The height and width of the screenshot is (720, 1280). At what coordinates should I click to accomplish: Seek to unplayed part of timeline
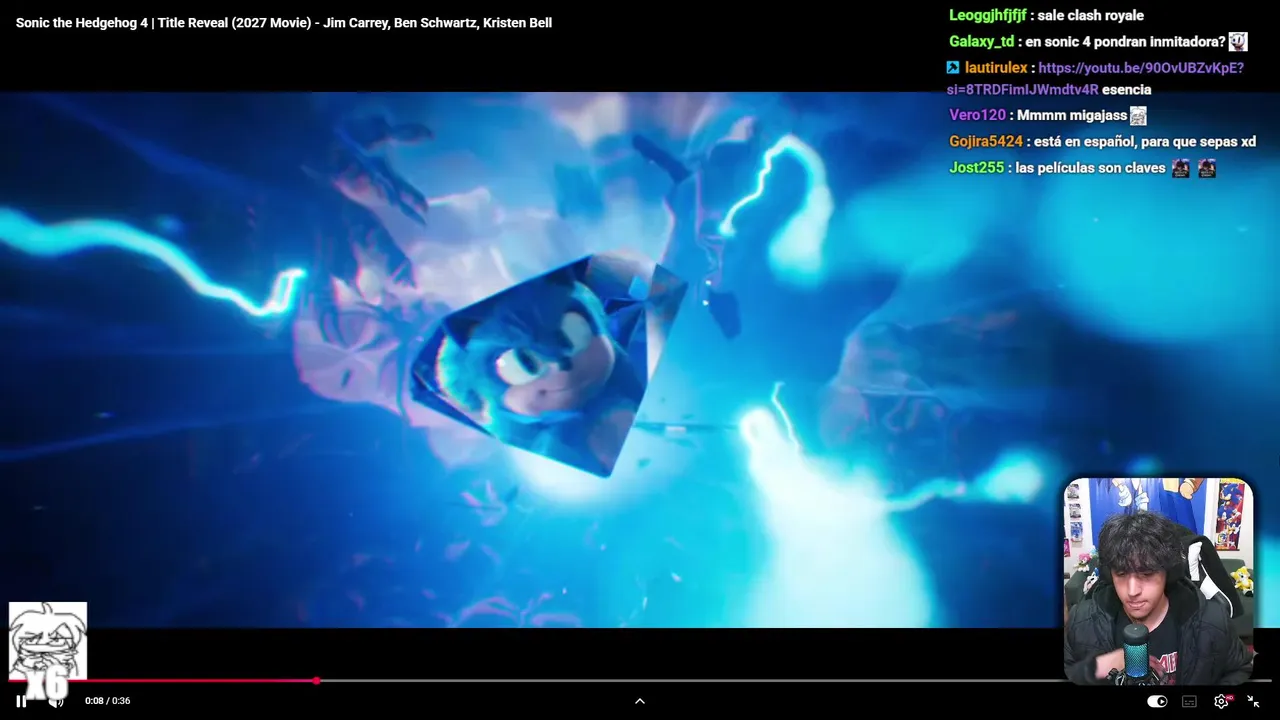click(x=690, y=680)
